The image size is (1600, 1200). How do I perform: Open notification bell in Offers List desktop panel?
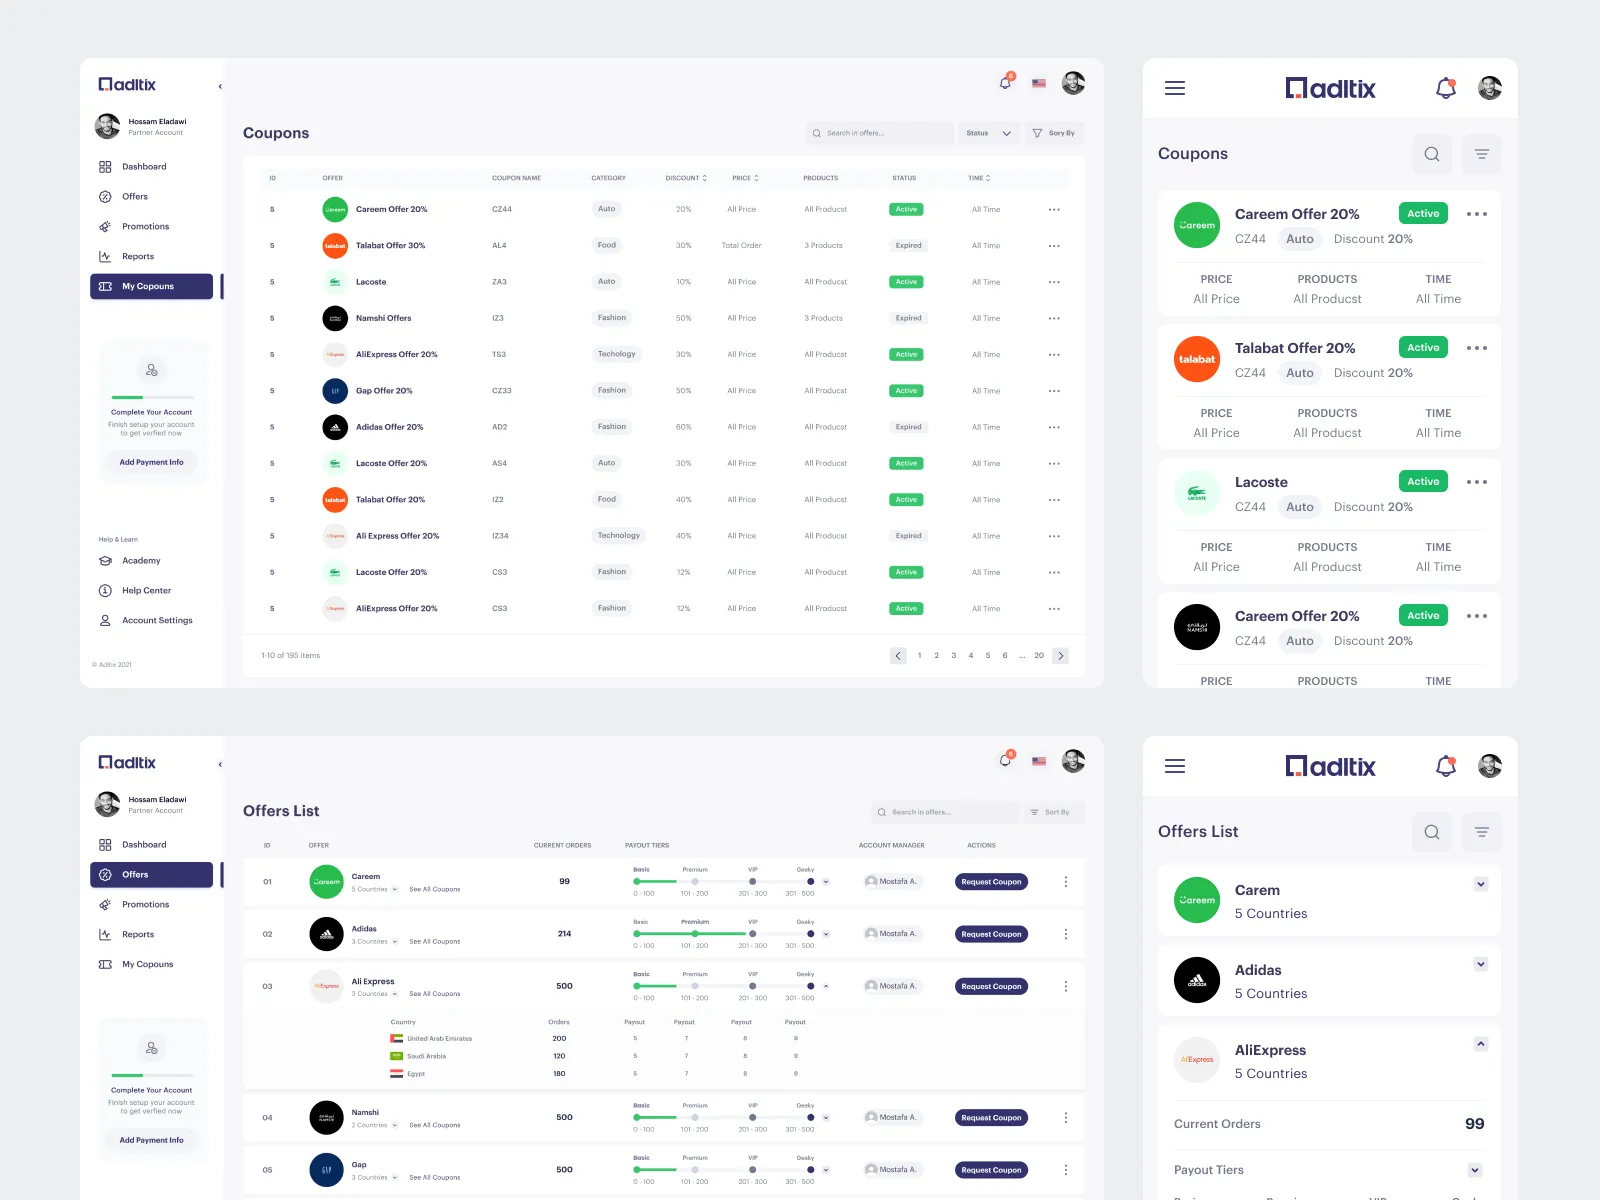coord(1006,760)
